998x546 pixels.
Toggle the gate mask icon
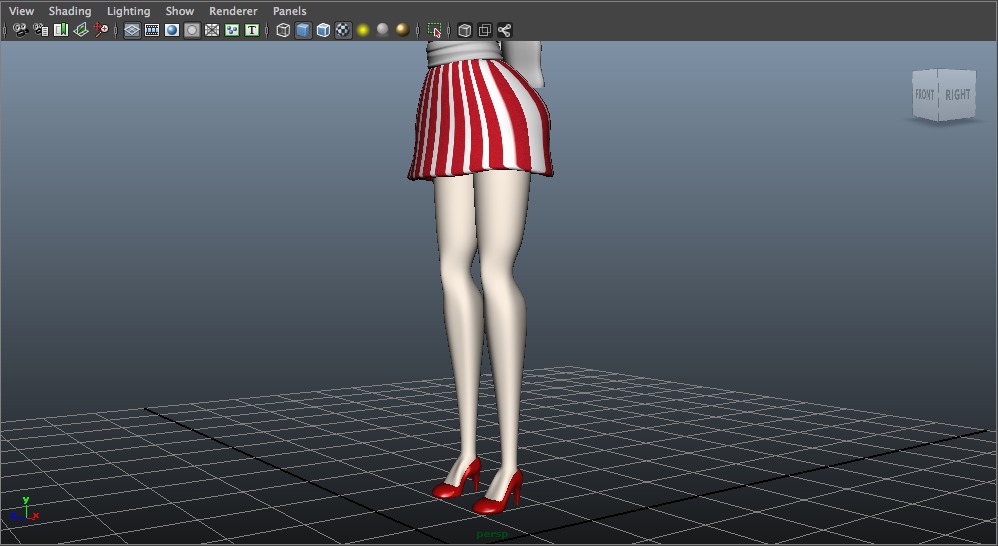(x=192, y=30)
